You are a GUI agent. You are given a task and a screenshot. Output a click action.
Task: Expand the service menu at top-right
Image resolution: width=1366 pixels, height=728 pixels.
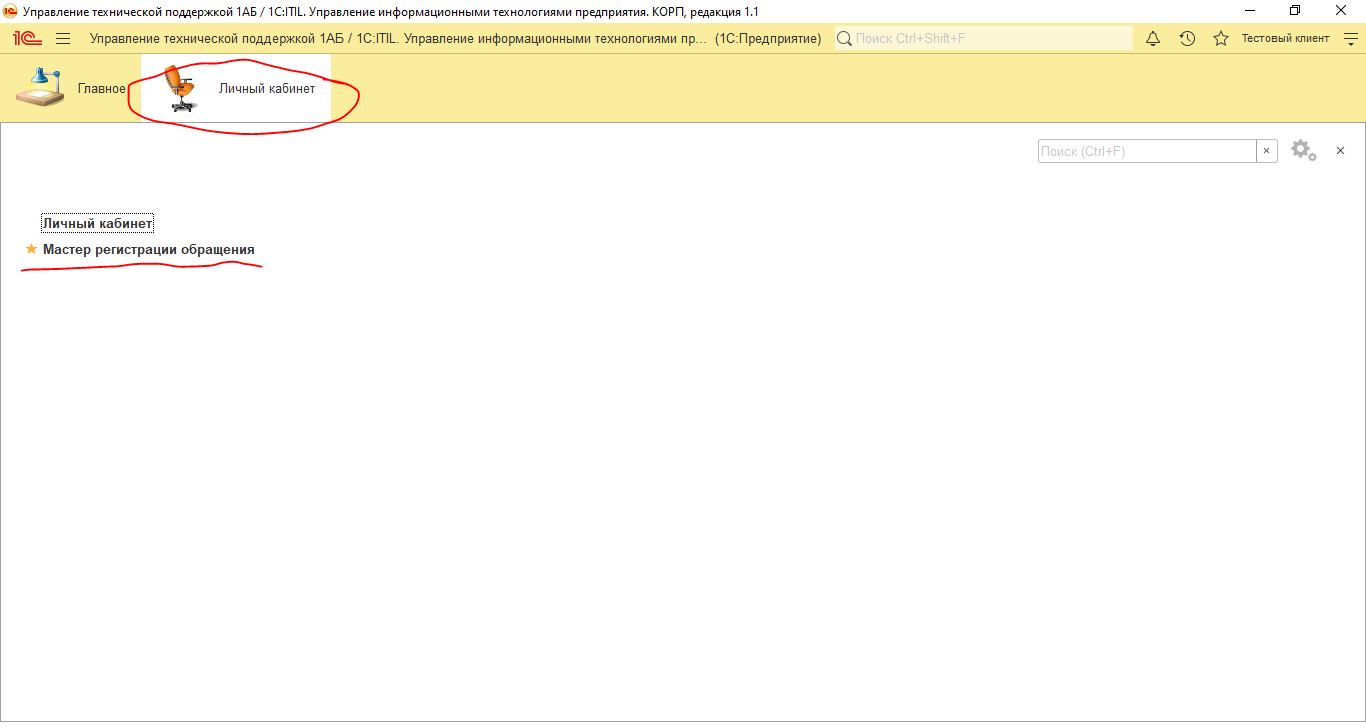coord(1350,39)
